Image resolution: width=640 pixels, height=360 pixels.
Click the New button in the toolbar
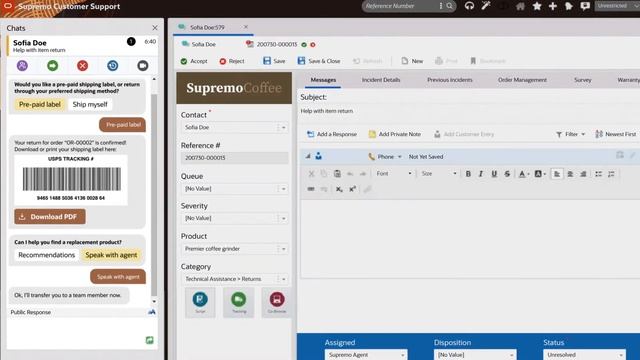tap(412, 61)
